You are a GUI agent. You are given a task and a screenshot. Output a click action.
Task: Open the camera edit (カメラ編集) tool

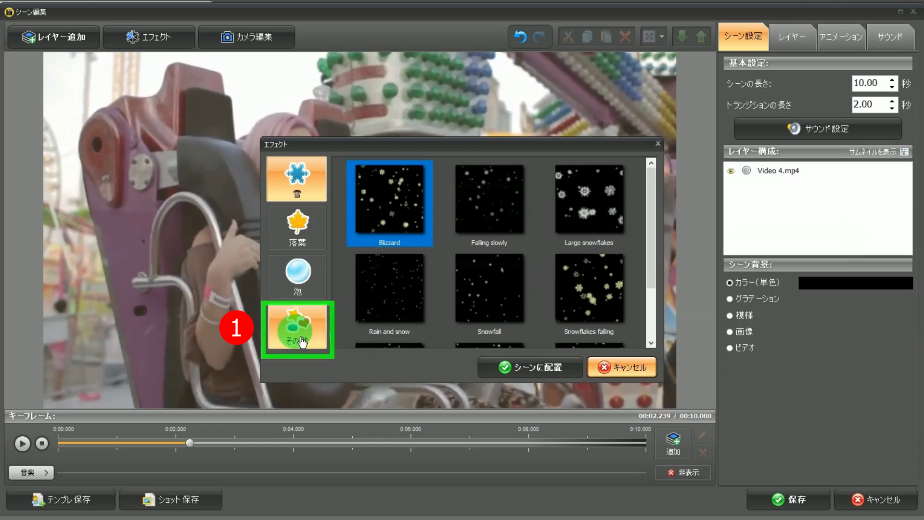246,37
